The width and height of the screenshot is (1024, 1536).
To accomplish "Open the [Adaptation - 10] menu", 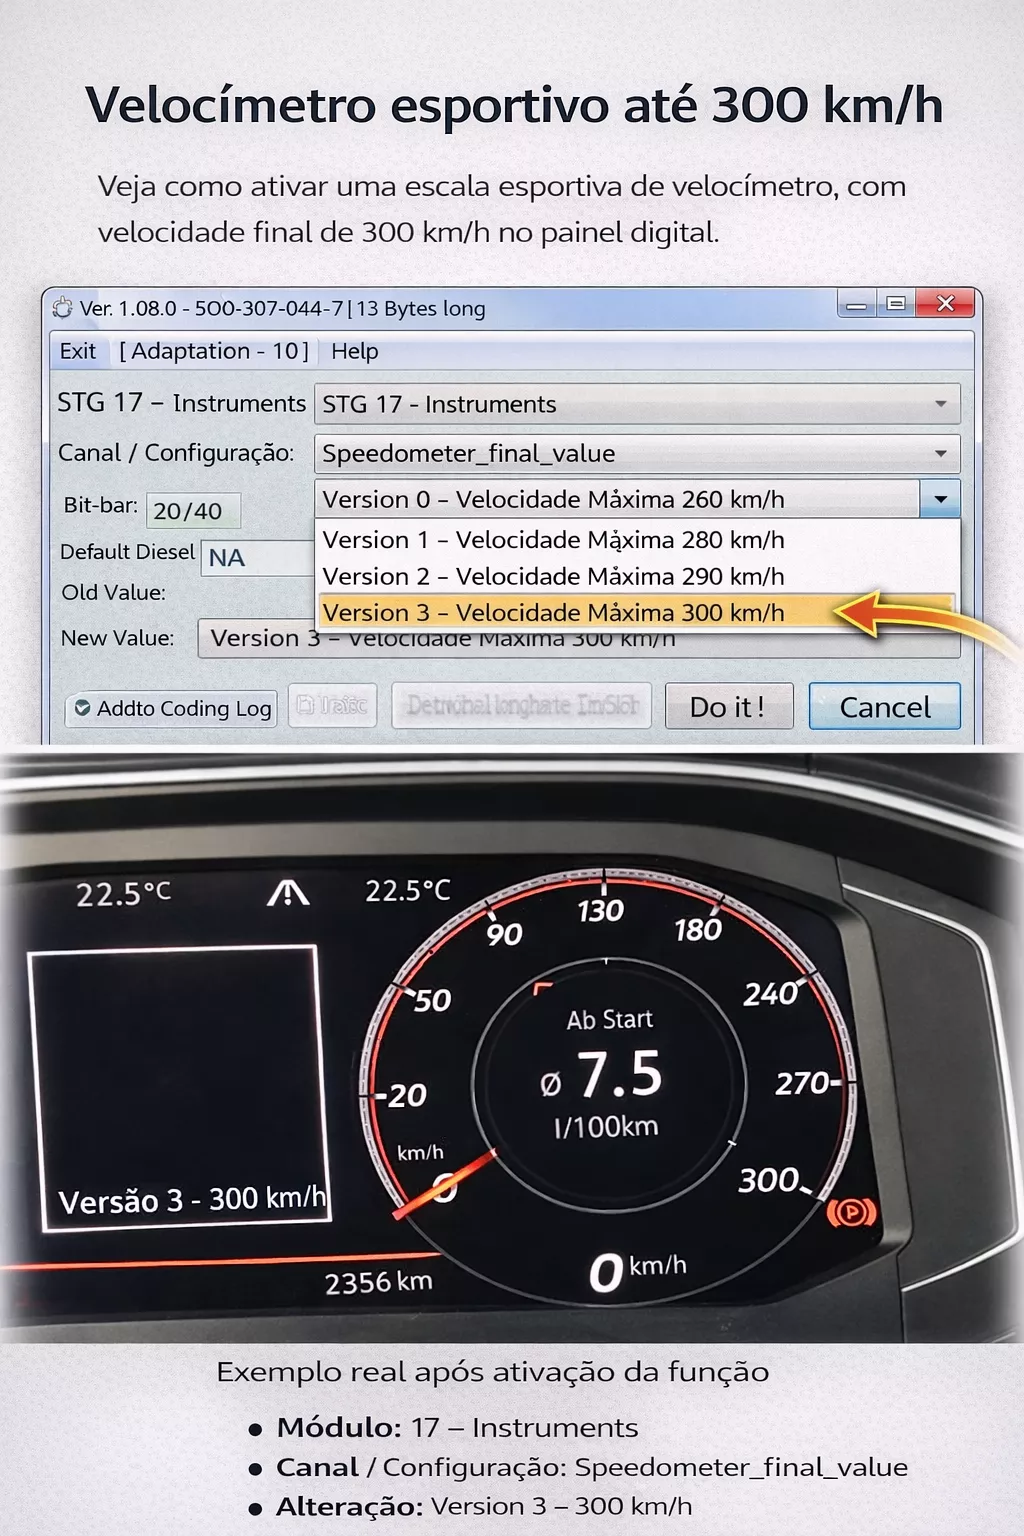I will pos(213,351).
